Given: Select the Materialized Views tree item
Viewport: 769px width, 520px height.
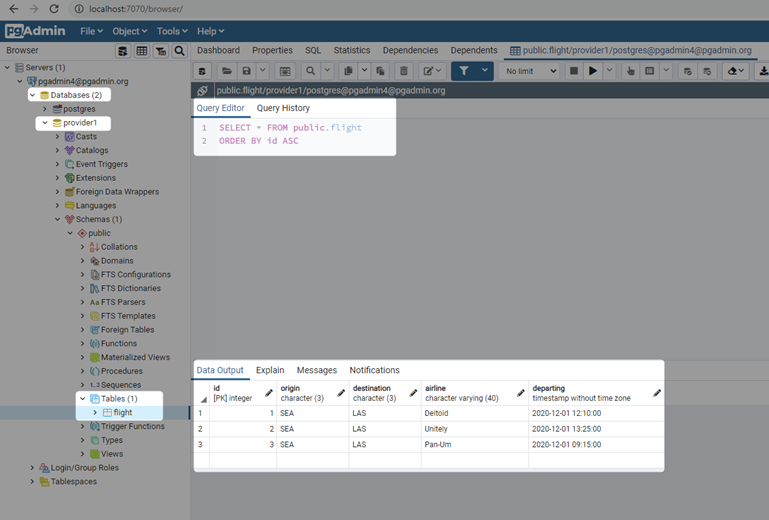Looking at the screenshot, I should tap(135, 358).
